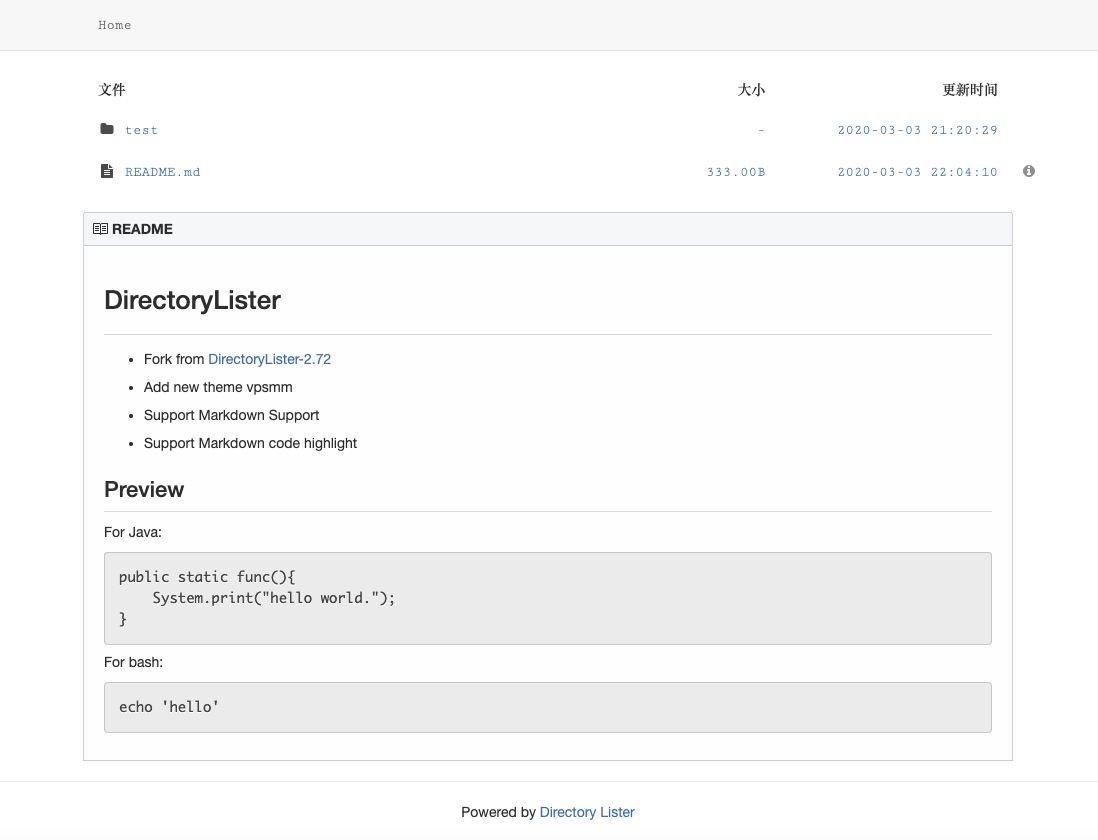Image resolution: width=1098 pixels, height=840 pixels.
Task: Click the document icon beside README.md
Action: (x=107, y=171)
